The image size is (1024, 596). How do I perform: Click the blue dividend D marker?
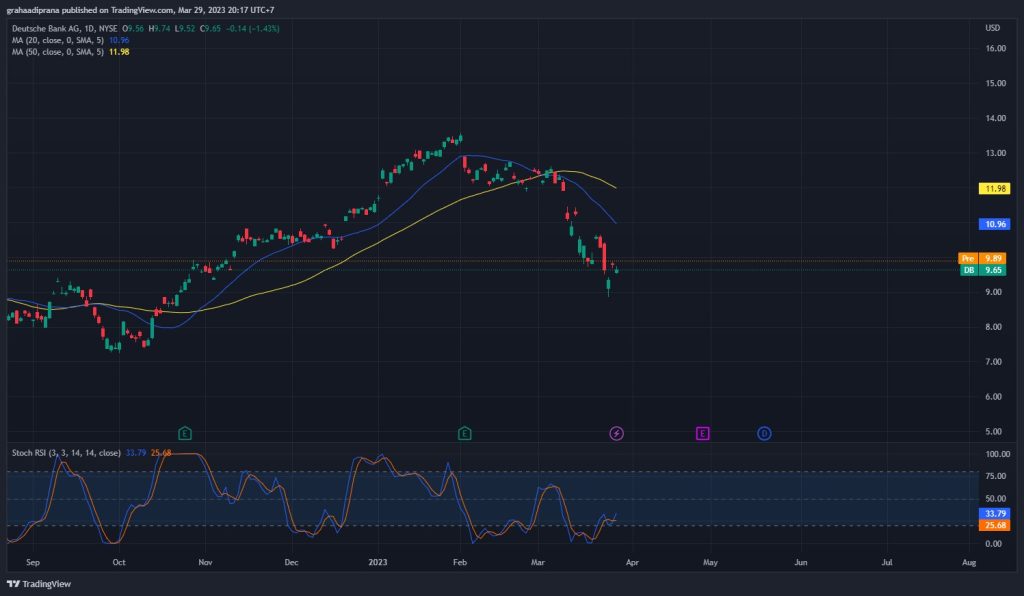(764, 433)
